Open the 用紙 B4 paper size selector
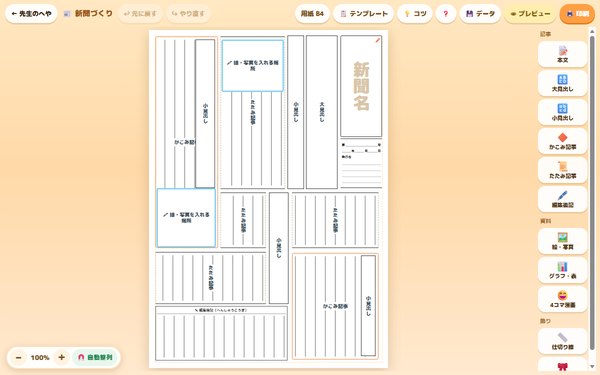The height and width of the screenshot is (375, 600). [312, 14]
